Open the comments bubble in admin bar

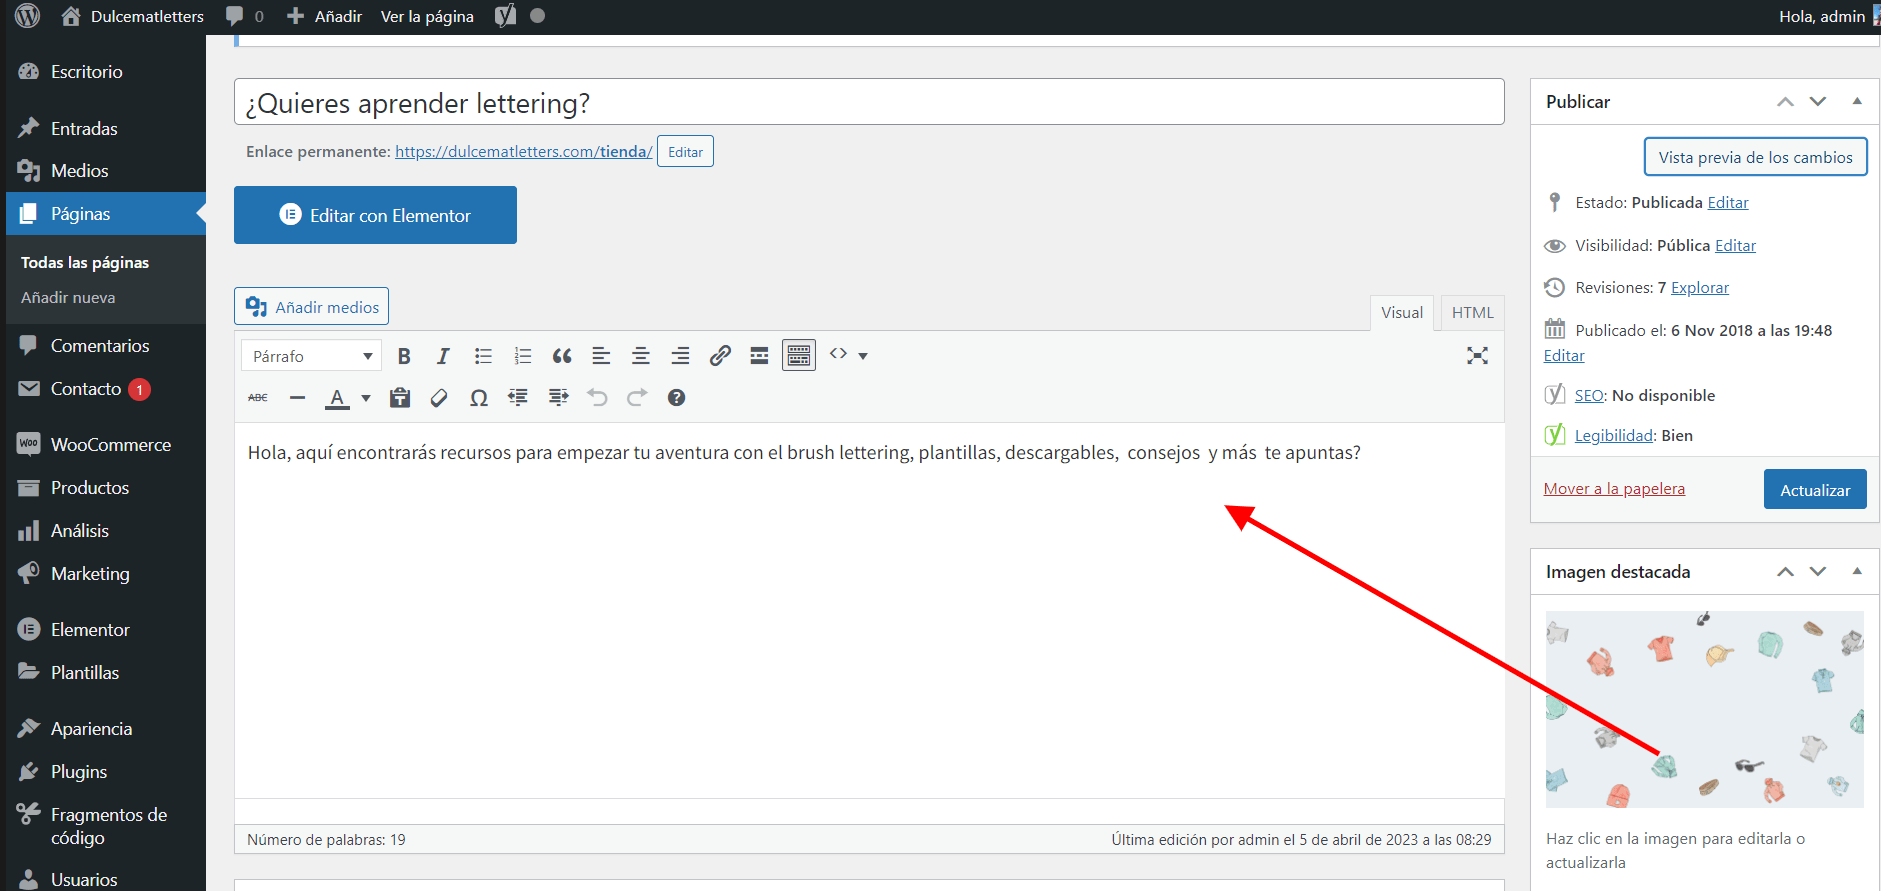pyautogui.click(x=245, y=16)
